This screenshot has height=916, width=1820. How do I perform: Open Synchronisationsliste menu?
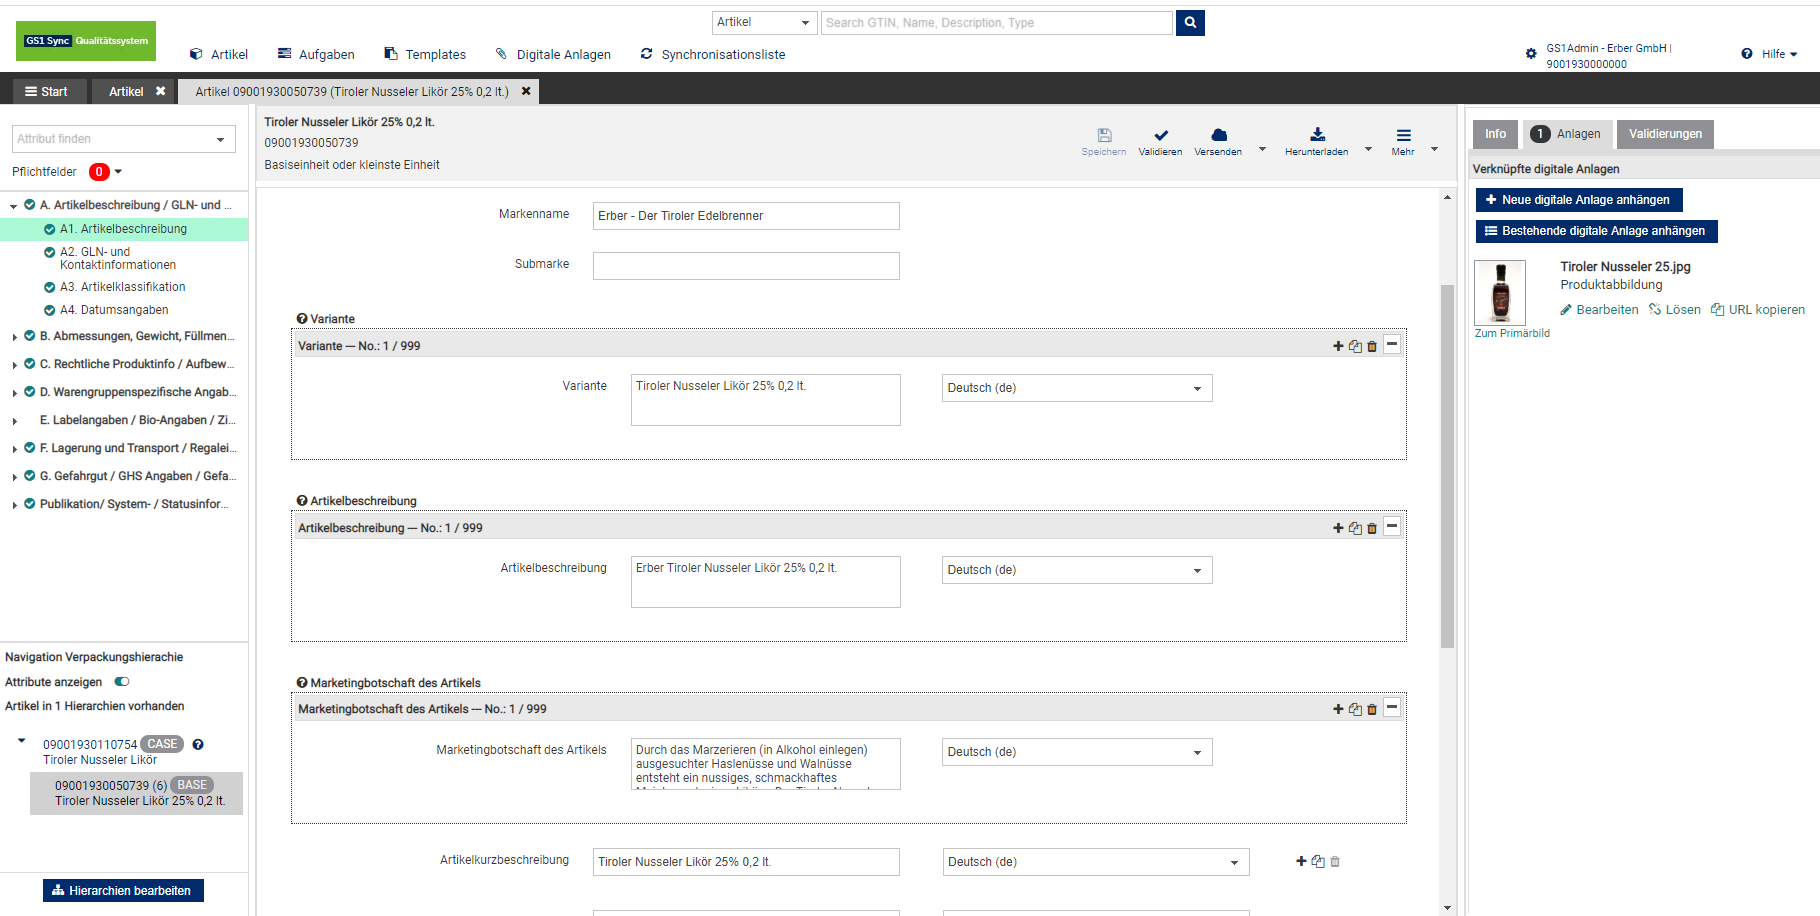713,54
